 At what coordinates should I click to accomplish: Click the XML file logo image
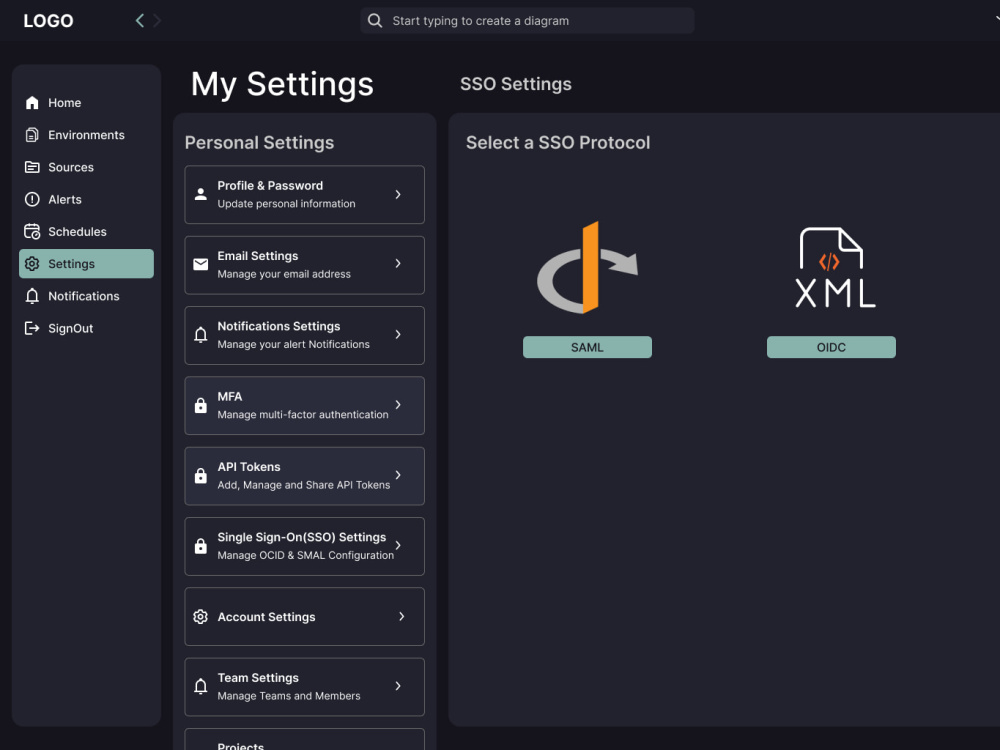[x=835, y=267]
